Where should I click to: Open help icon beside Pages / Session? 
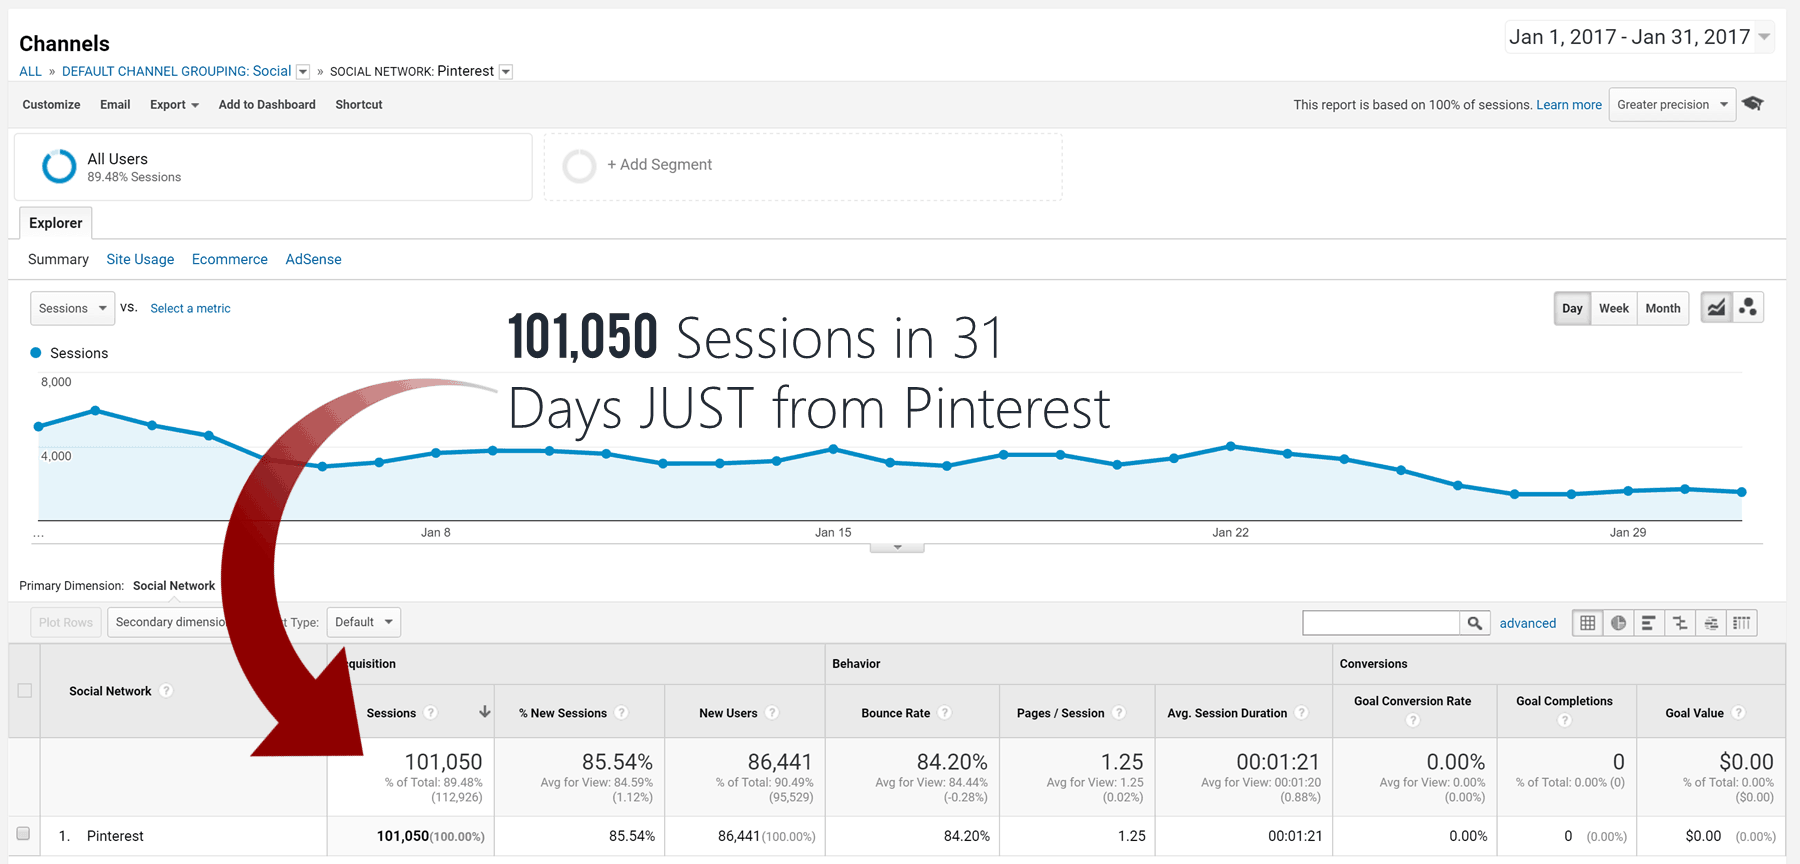pos(1119,713)
